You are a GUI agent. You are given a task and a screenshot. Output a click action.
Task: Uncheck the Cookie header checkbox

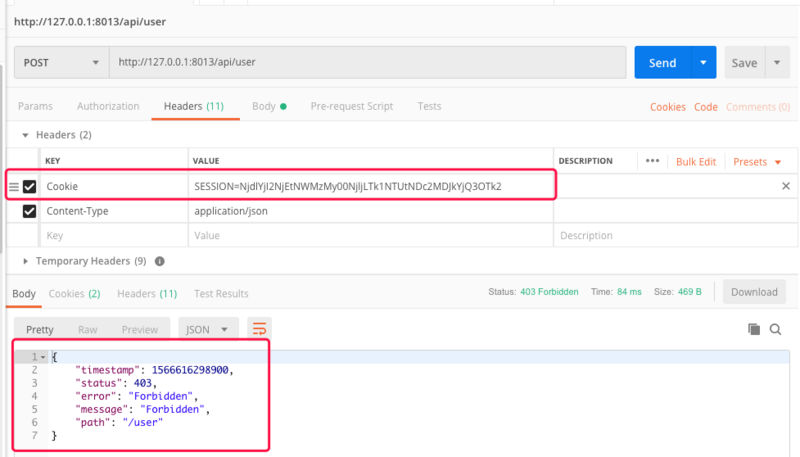click(x=30, y=187)
